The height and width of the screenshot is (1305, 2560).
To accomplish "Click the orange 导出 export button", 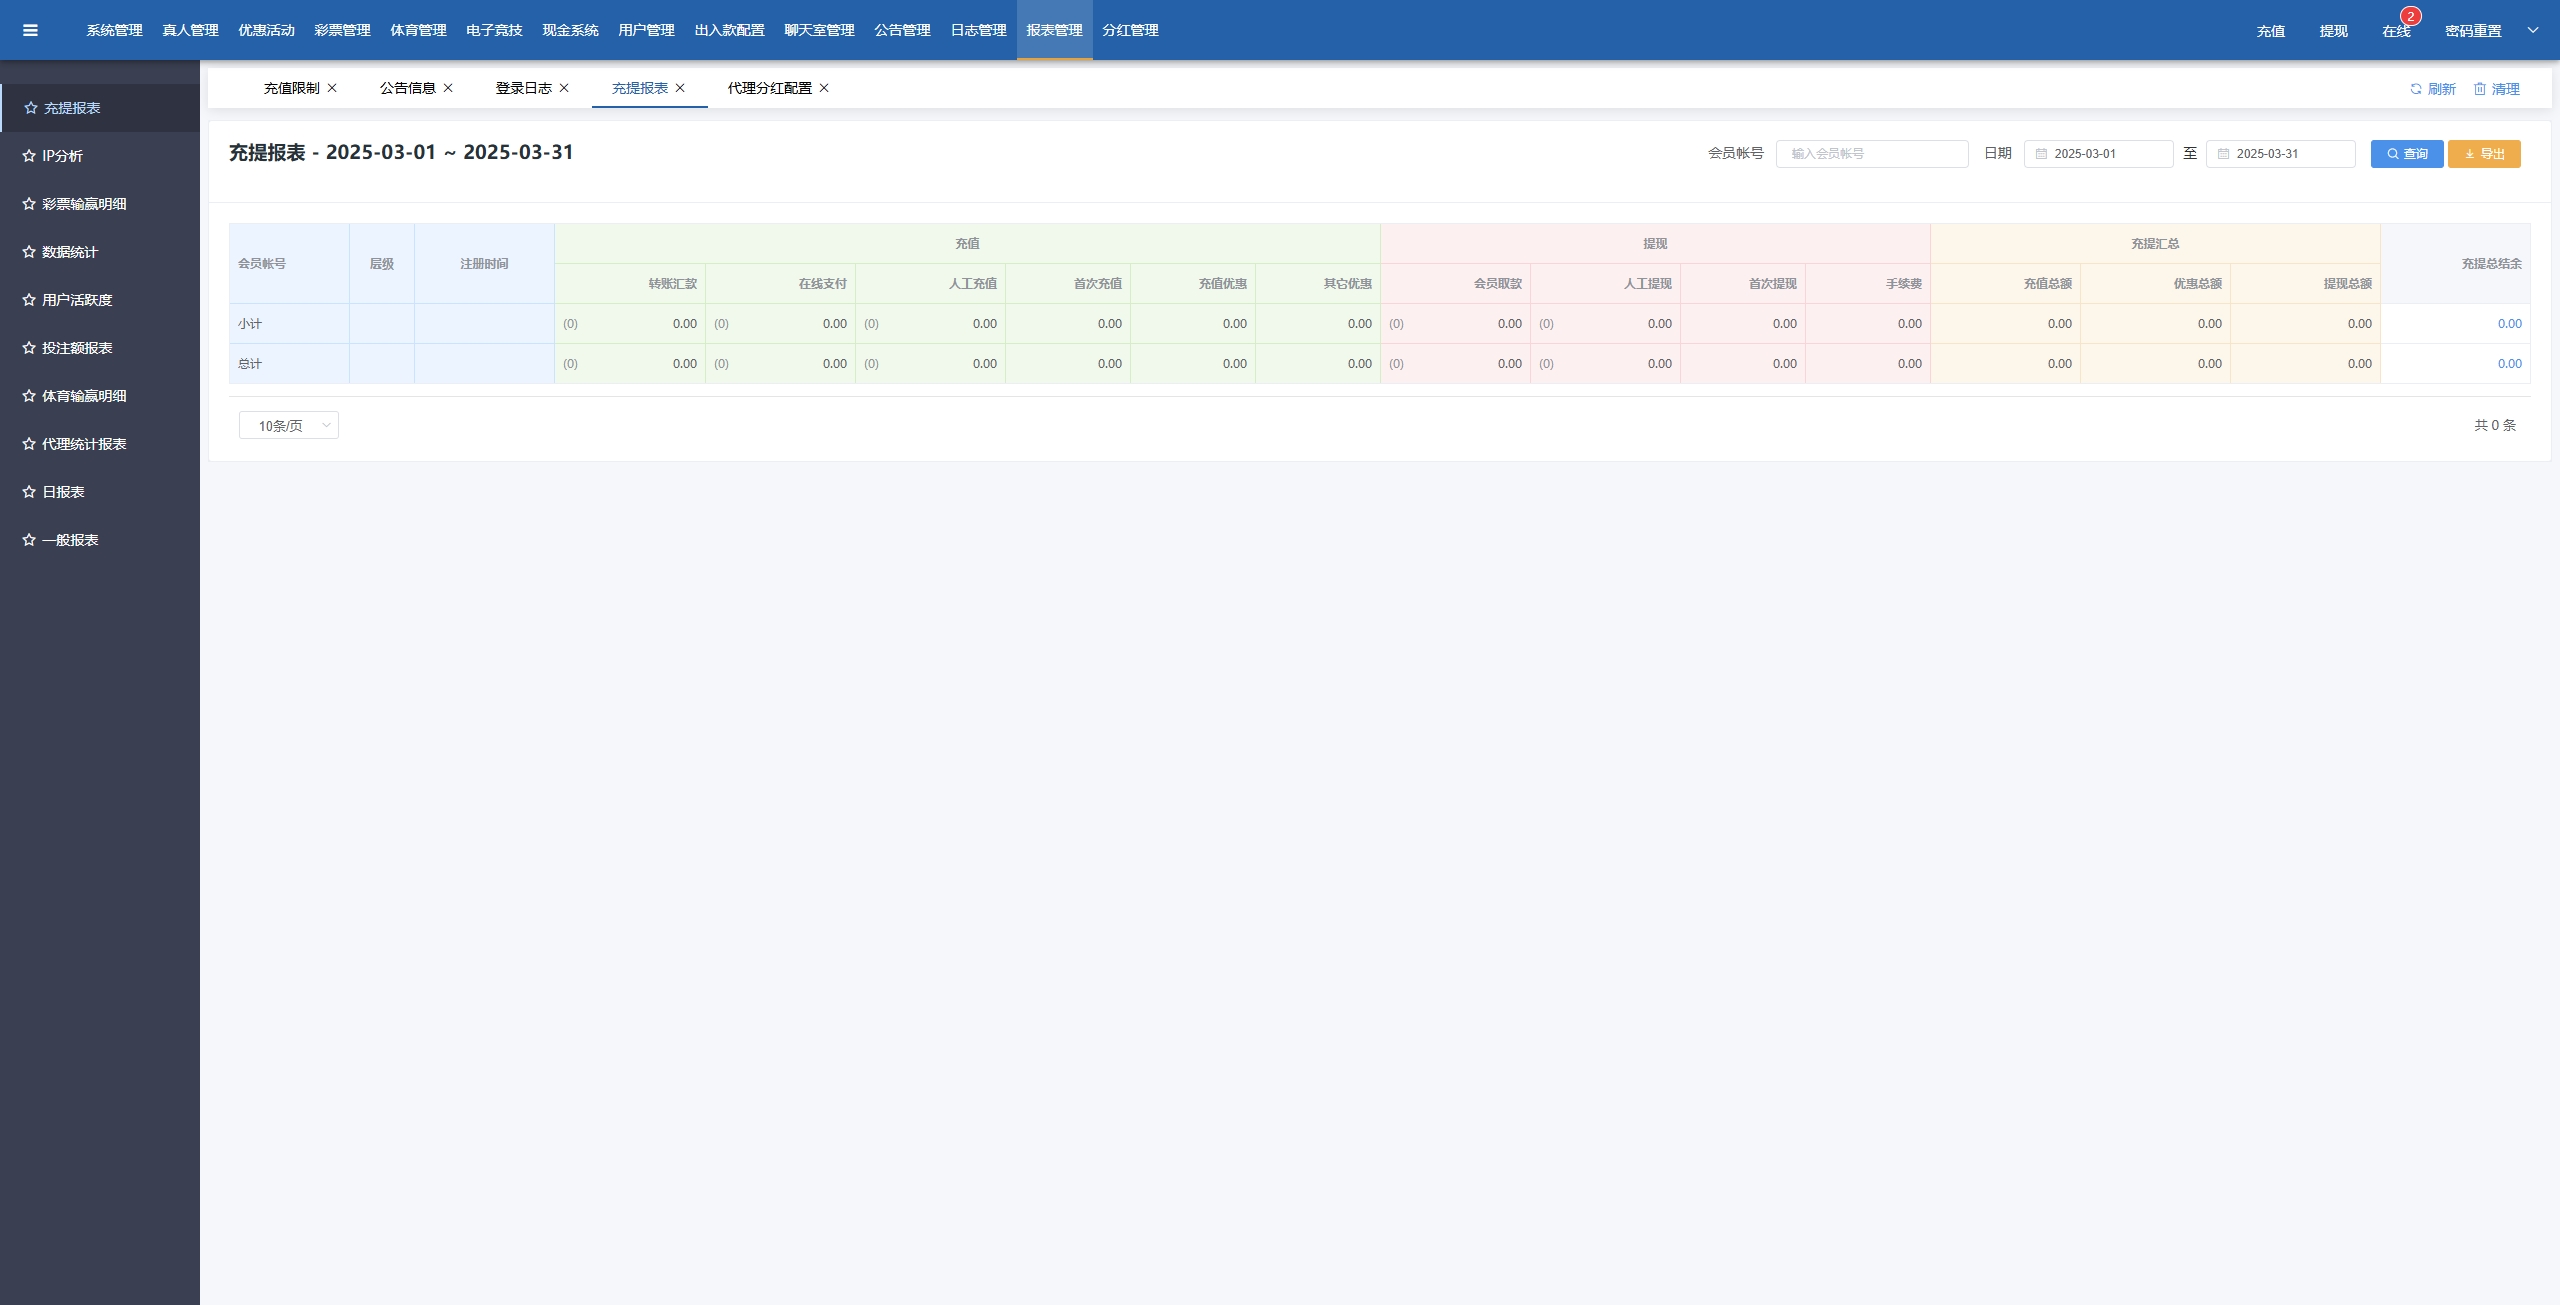I will pyautogui.click(x=2484, y=154).
